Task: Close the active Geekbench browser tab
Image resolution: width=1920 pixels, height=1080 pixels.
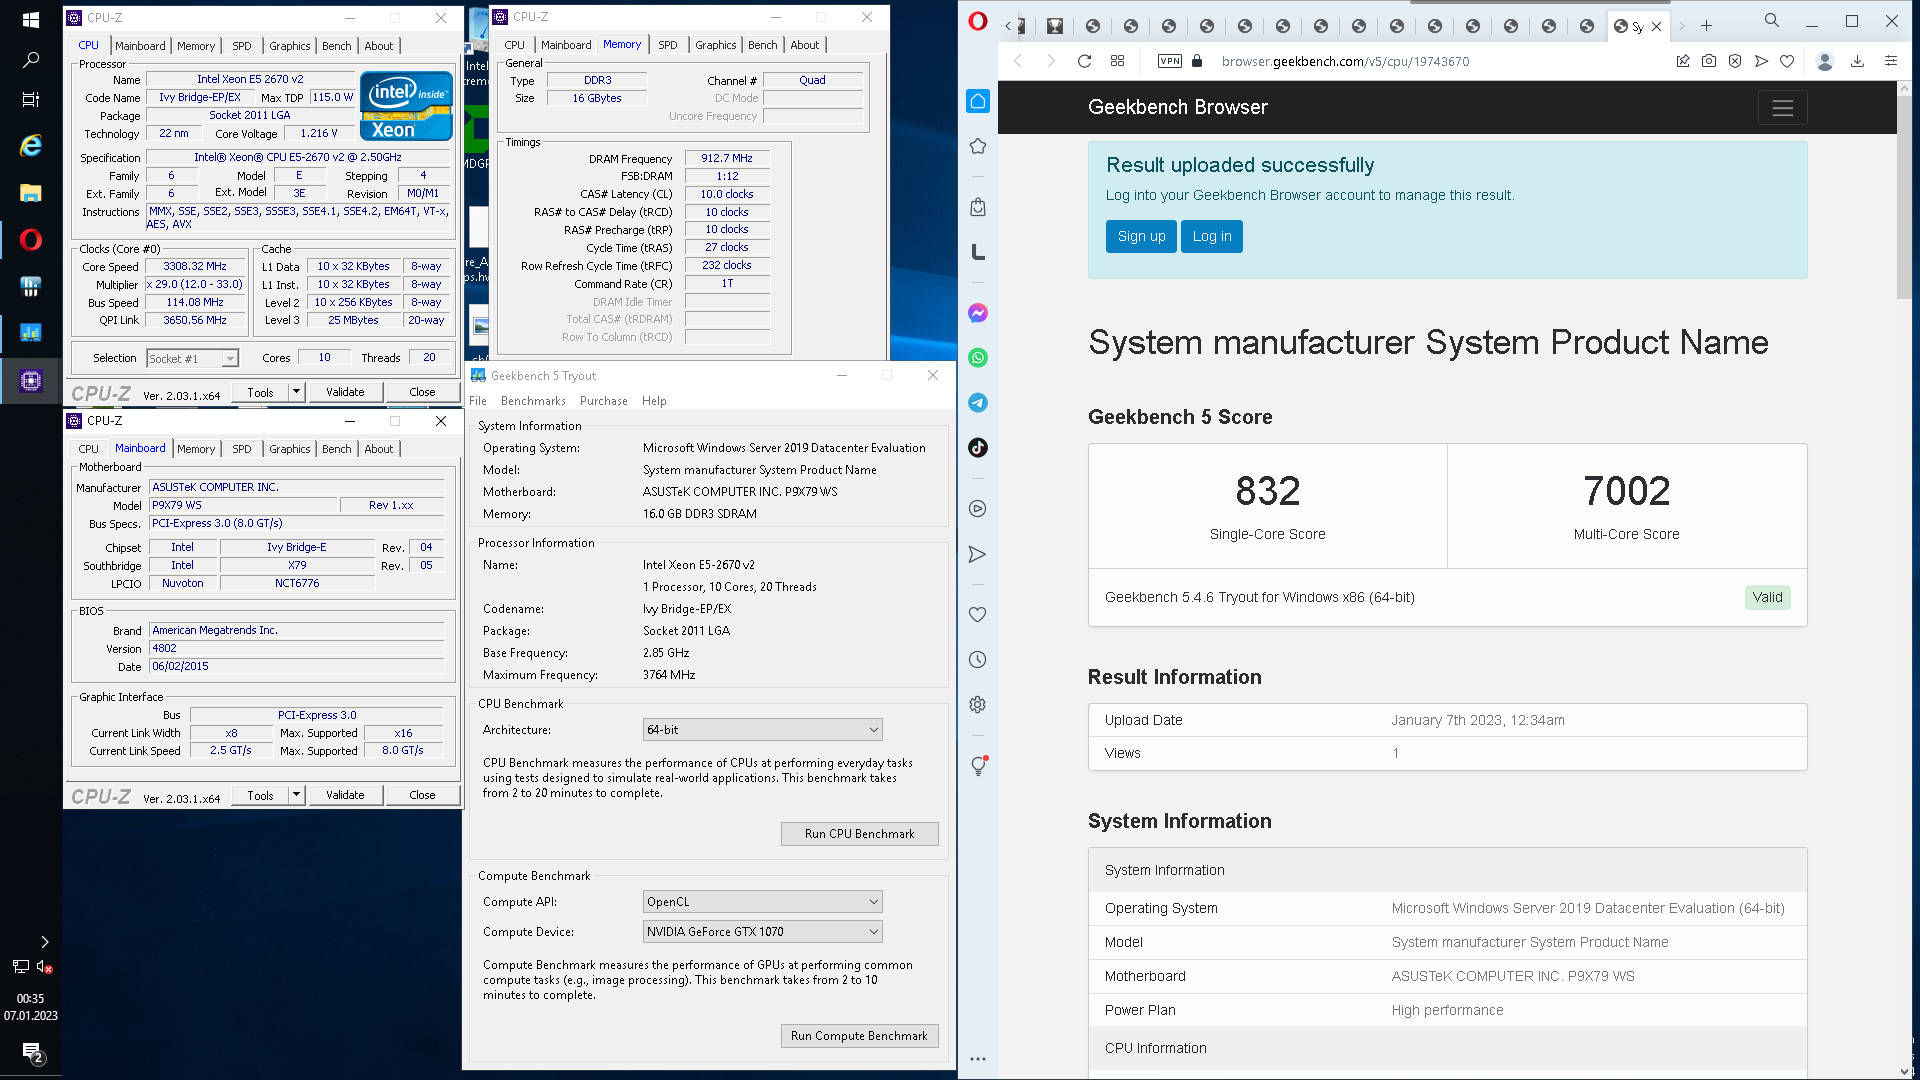Action: pos(1656,27)
